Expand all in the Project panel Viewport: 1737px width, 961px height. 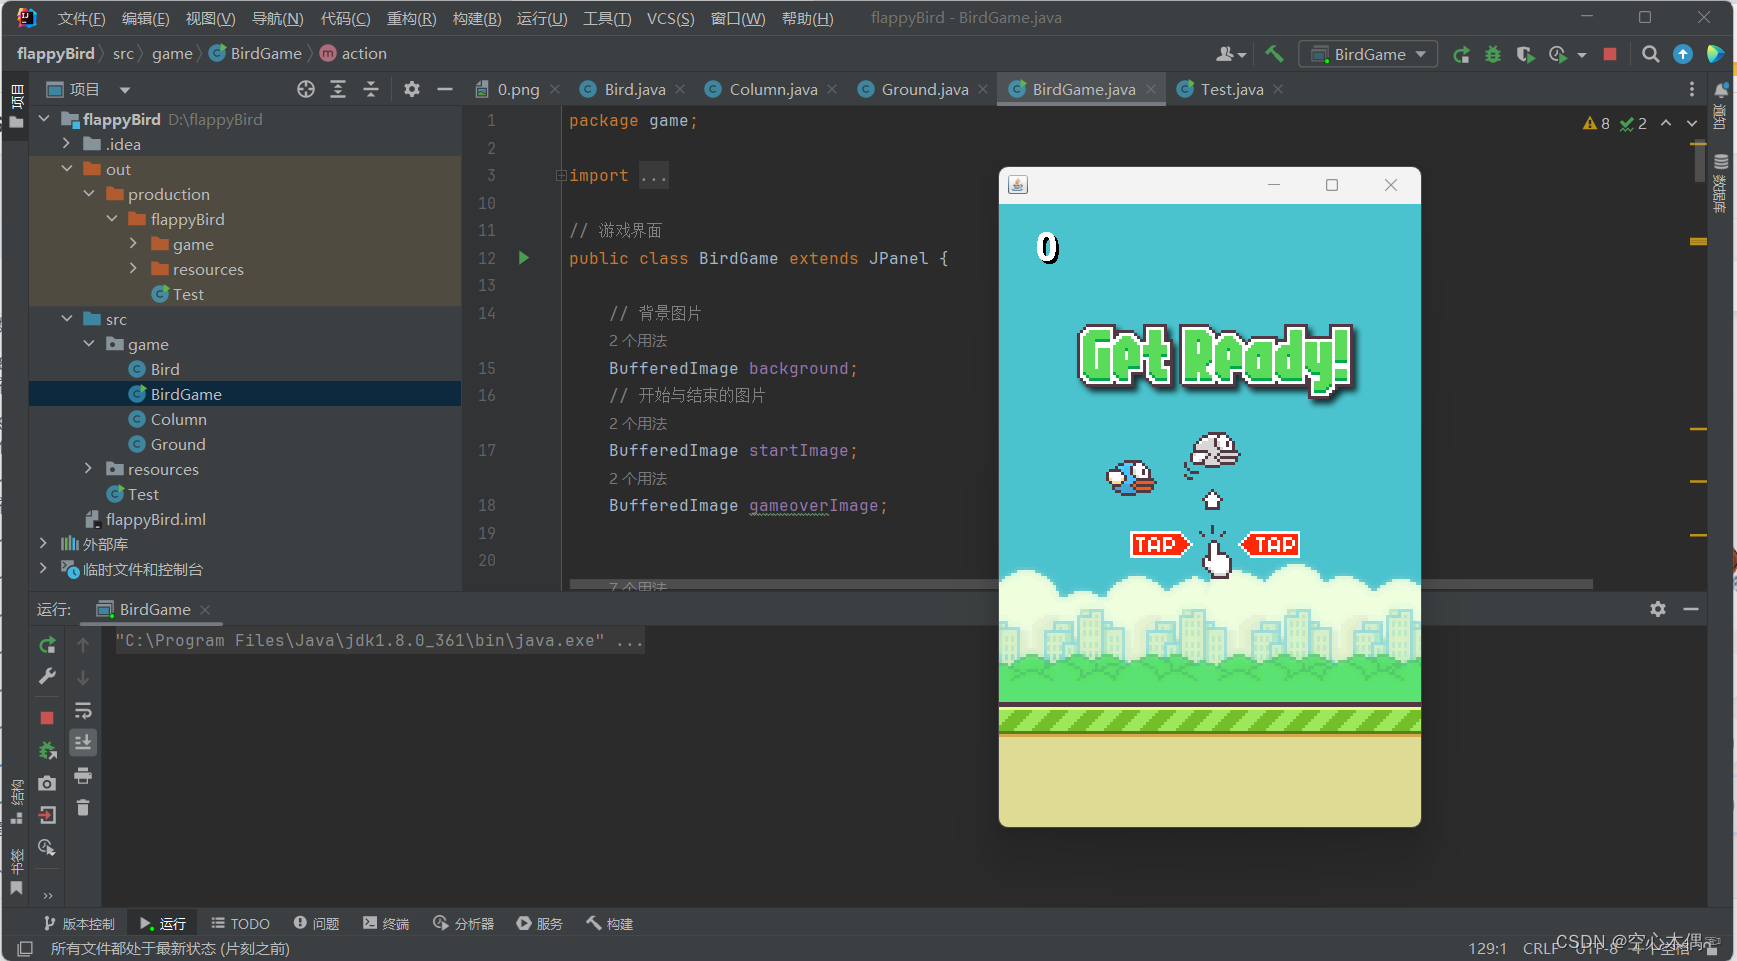pyautogui.click(x=338, y=89)
